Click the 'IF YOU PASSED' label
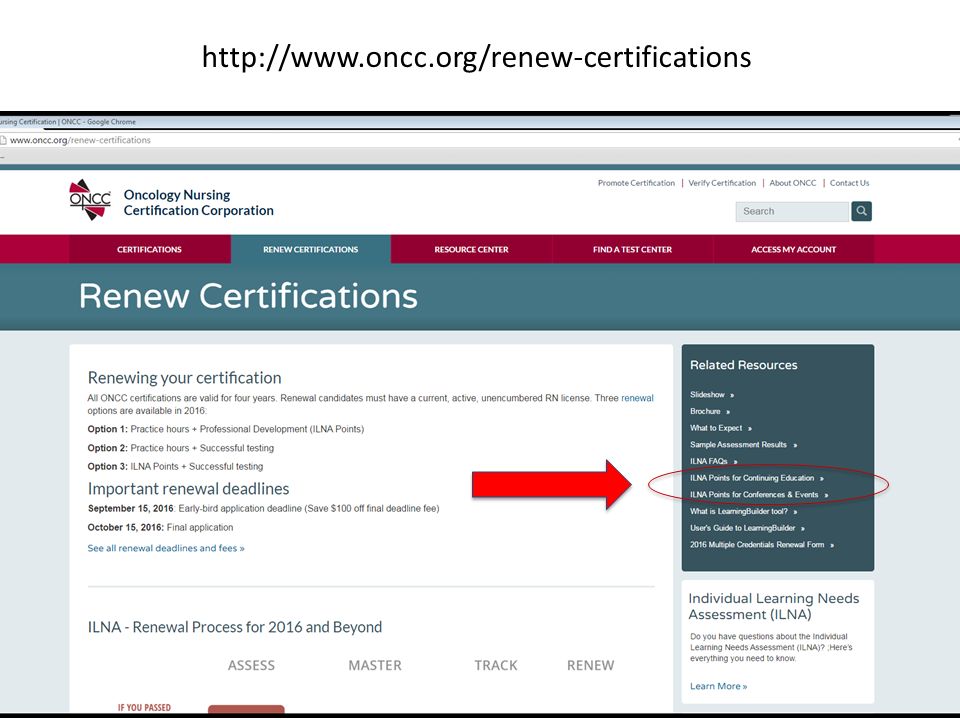 (144, 708)
